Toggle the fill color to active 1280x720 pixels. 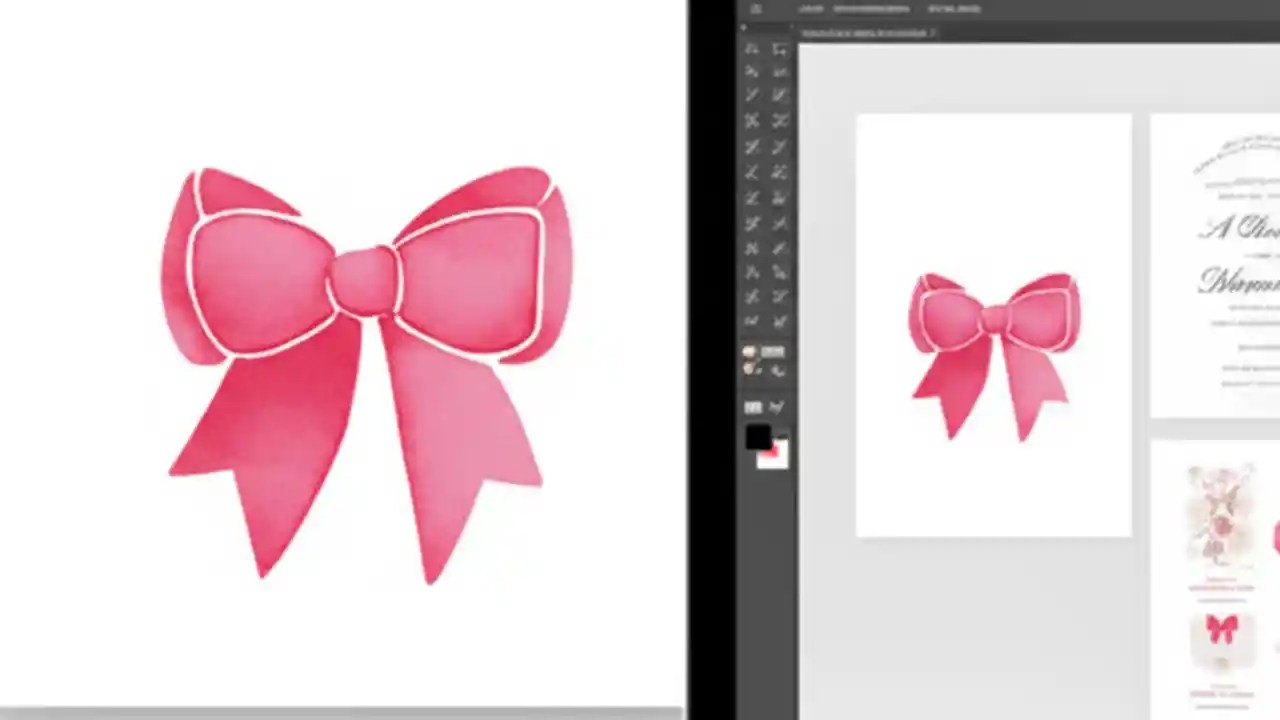[757, 438]
